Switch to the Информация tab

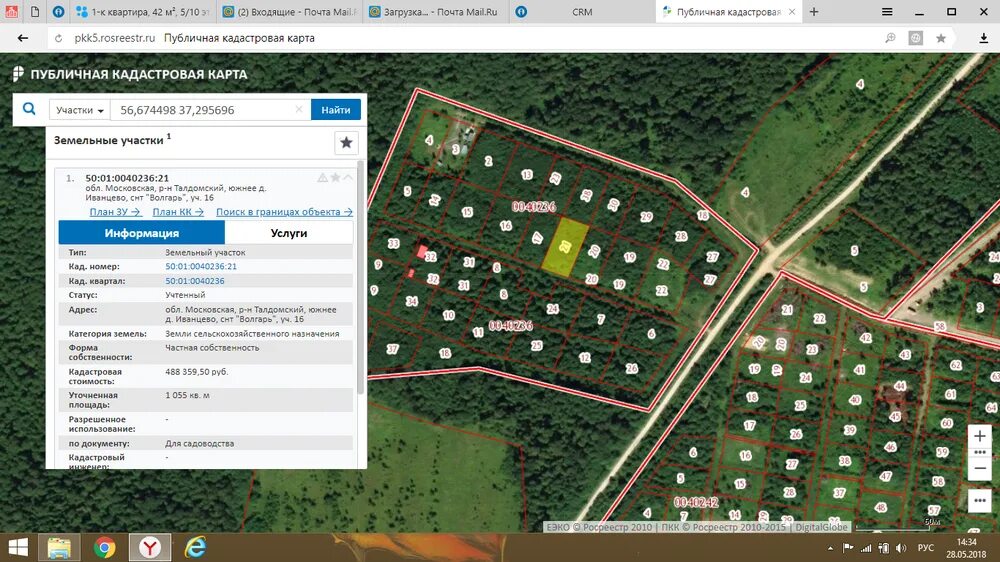[142, 233]
